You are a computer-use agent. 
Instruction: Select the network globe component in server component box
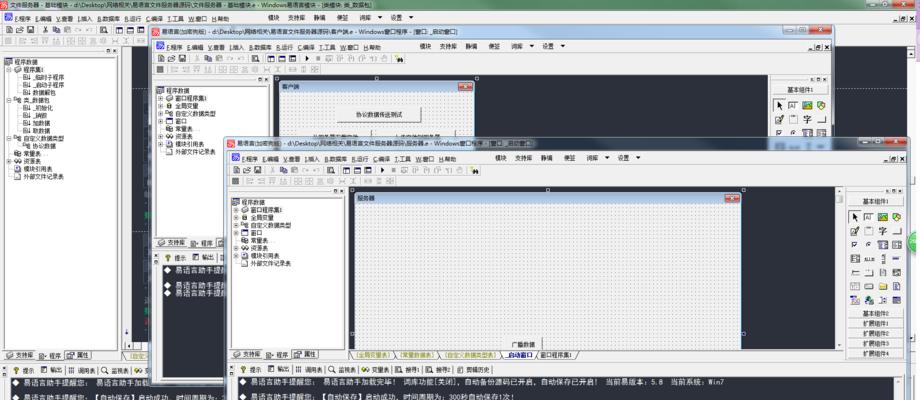pyautogui.click(x=869, y=300)
